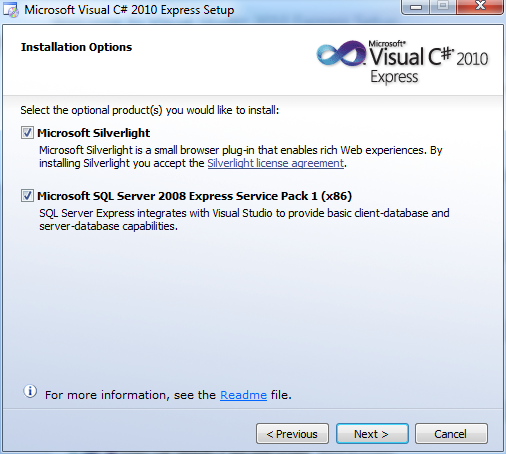Image resolution: width=506 pixels, height=454 pixels.
Task: Open the Readme file link
Action: [x=243, y=395]
